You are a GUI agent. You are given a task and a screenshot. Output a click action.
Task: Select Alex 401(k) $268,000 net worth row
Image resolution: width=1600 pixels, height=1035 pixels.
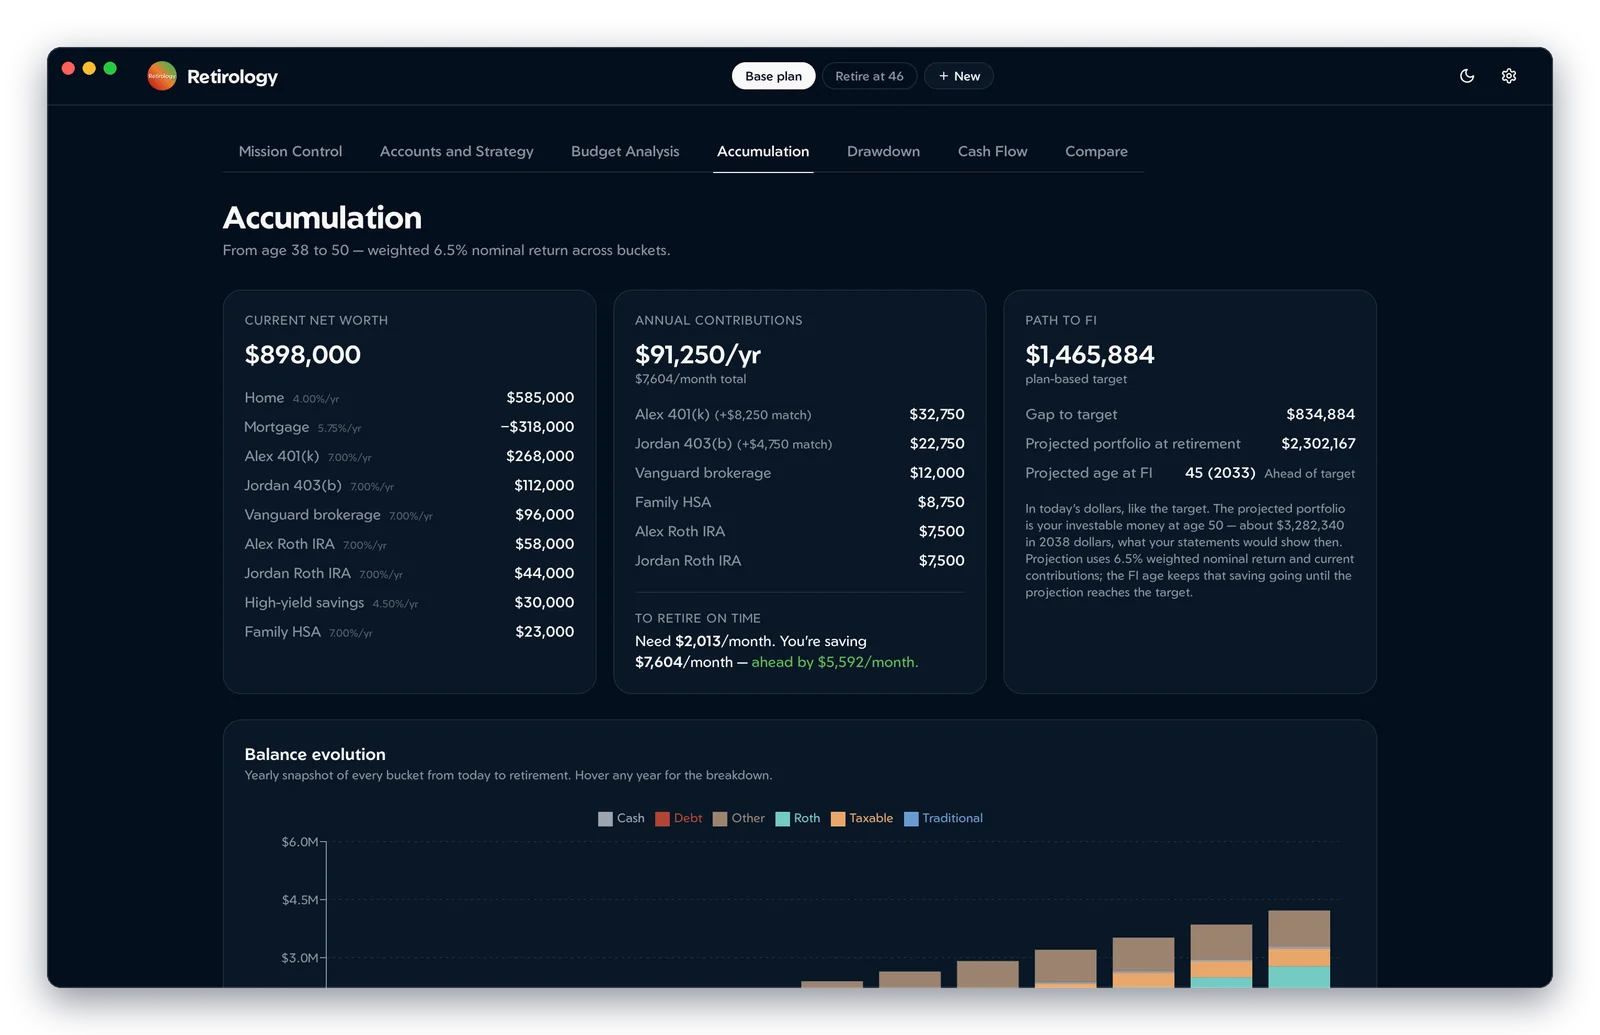tap(409, 456)
